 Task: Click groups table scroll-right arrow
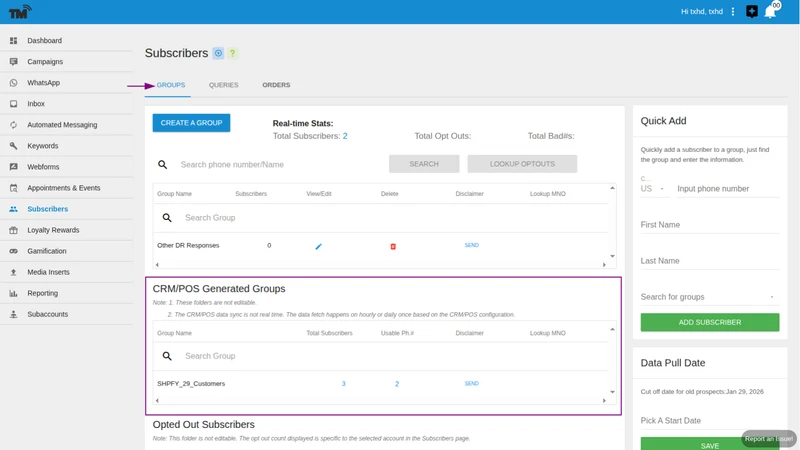[604, 265]
